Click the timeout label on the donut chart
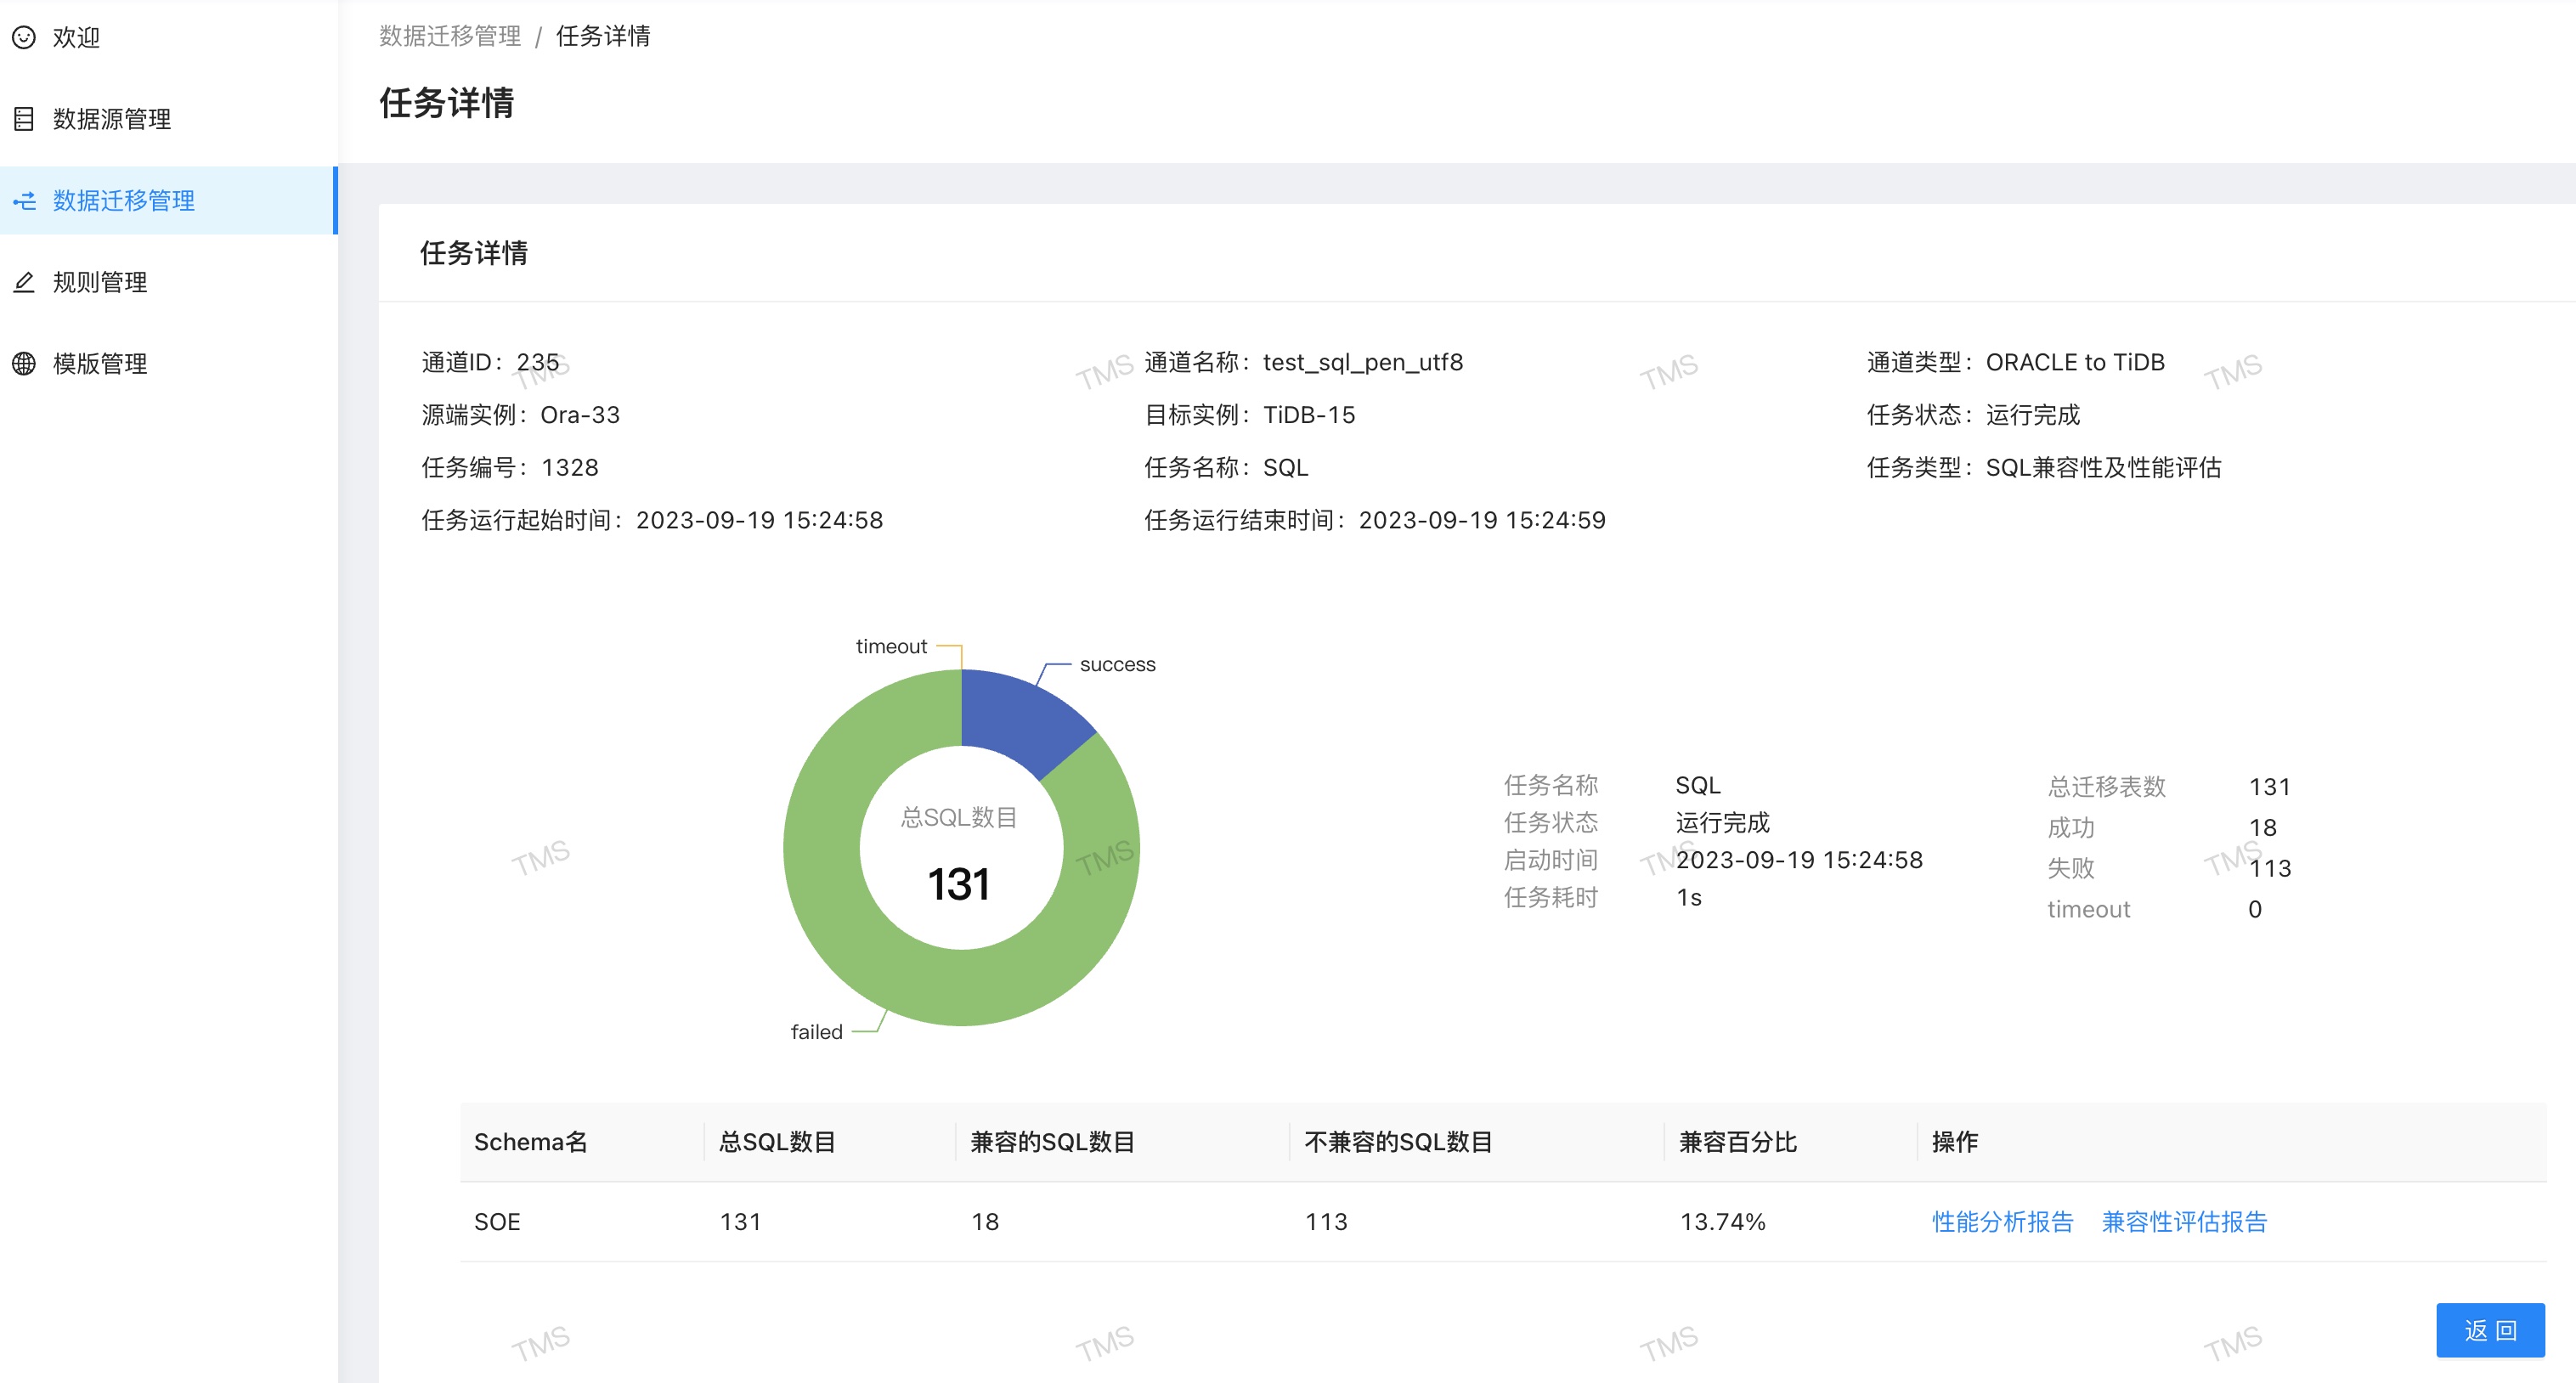The height and width of the screenshot is (1383, 2576). 890,646
